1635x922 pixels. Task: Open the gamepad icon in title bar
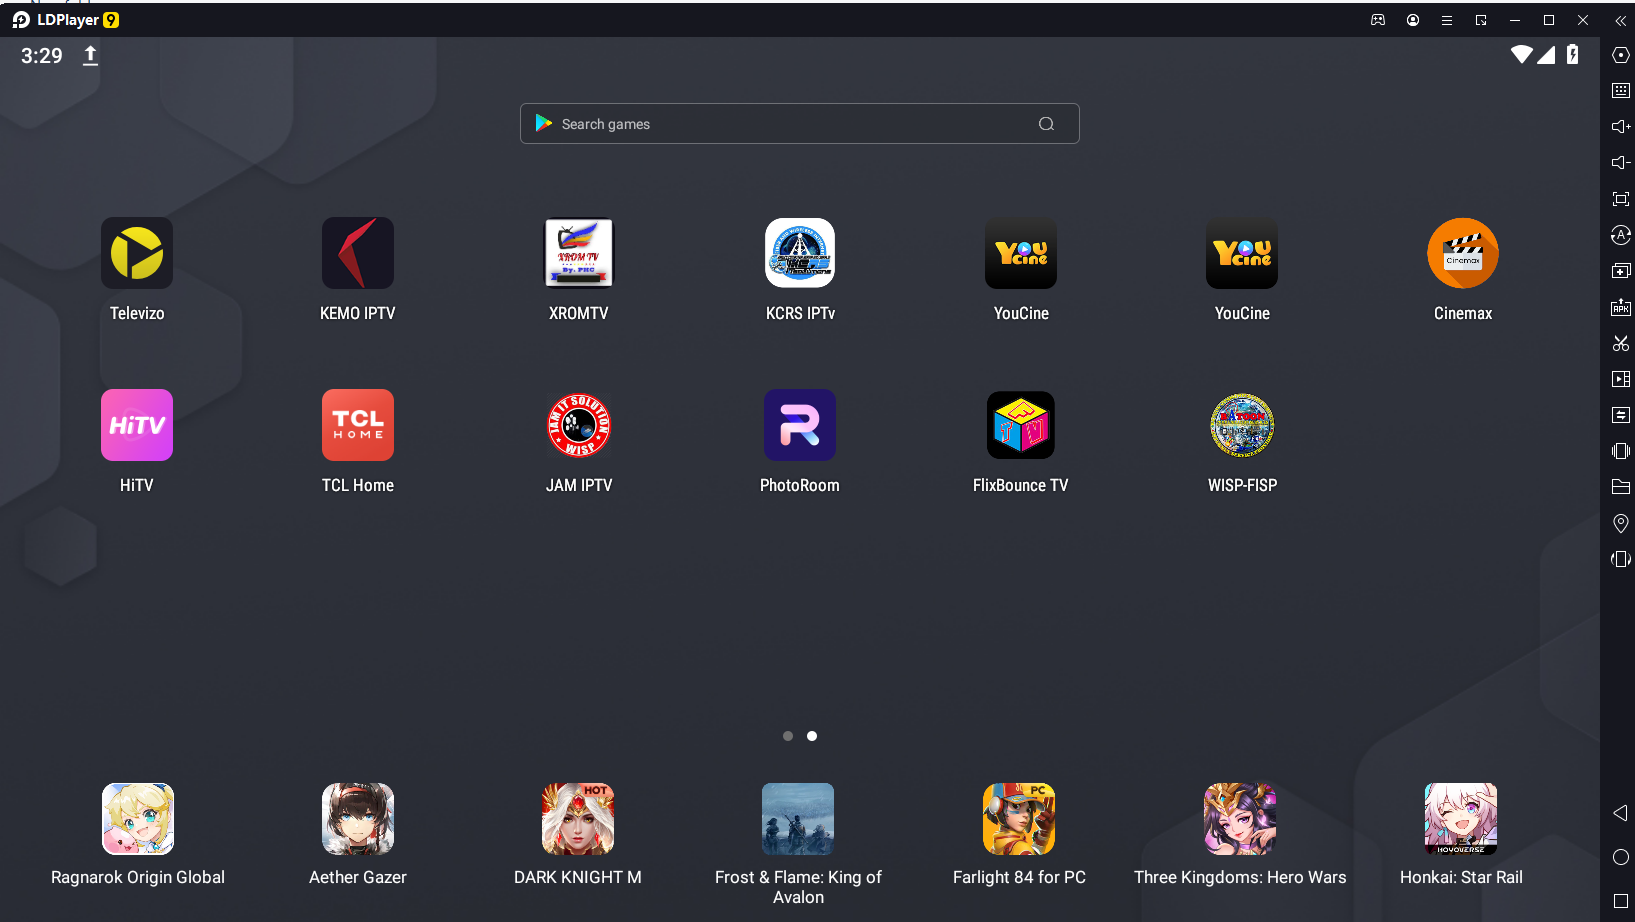tap(1378, 20)
